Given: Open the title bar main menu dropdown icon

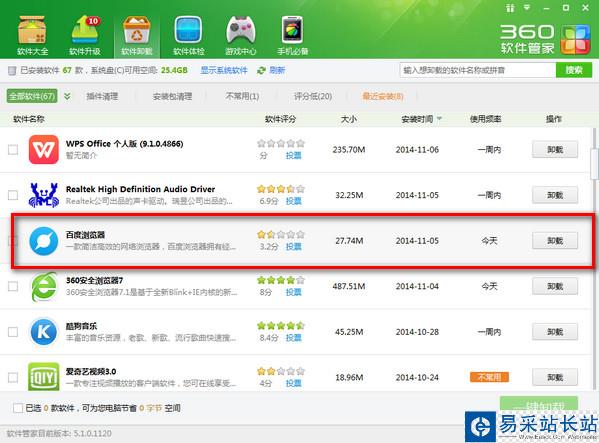Looking at the screenshot, I should [x=527, y=7].
